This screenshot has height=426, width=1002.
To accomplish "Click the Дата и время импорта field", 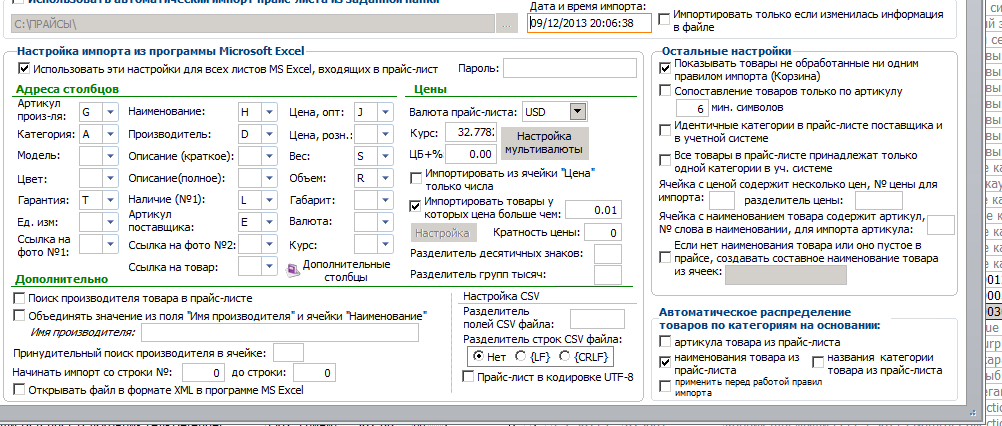I will coord(589,23).
